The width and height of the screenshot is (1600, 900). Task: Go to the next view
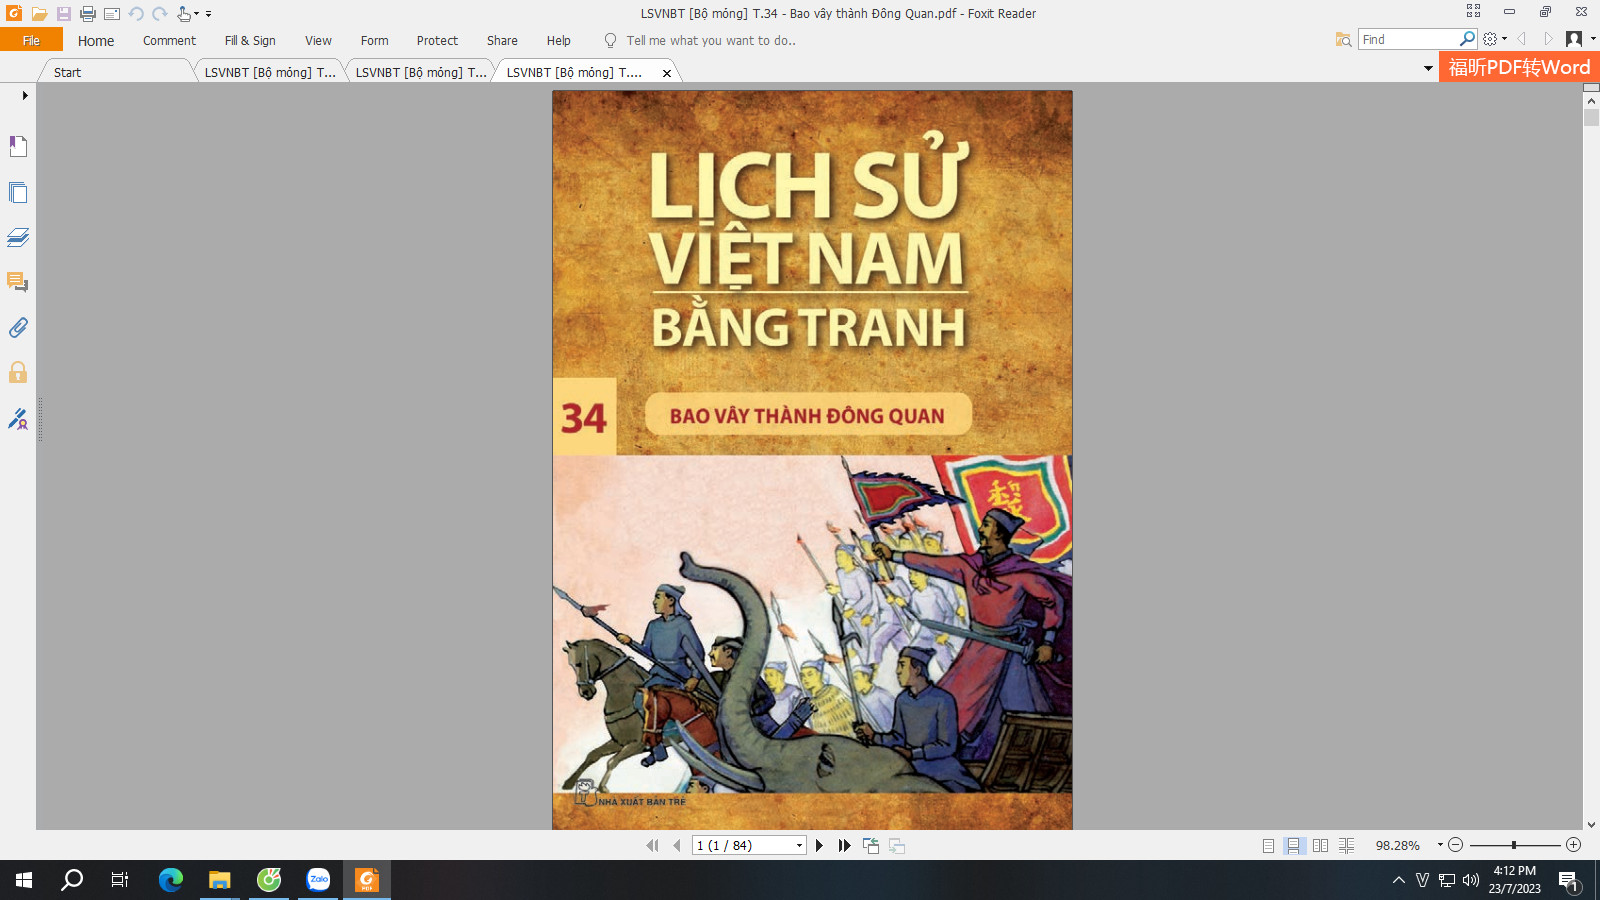click(897, 845)
